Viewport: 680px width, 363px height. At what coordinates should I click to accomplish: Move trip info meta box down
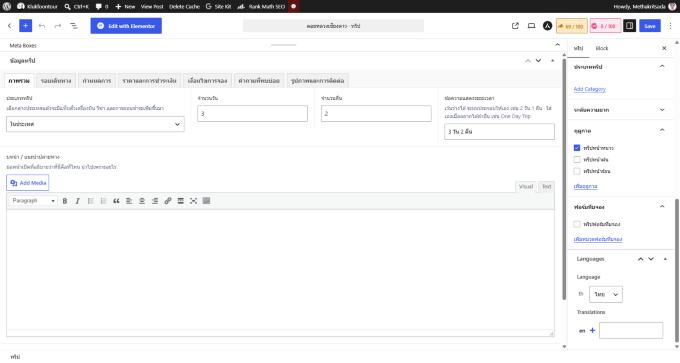(538, 61)
